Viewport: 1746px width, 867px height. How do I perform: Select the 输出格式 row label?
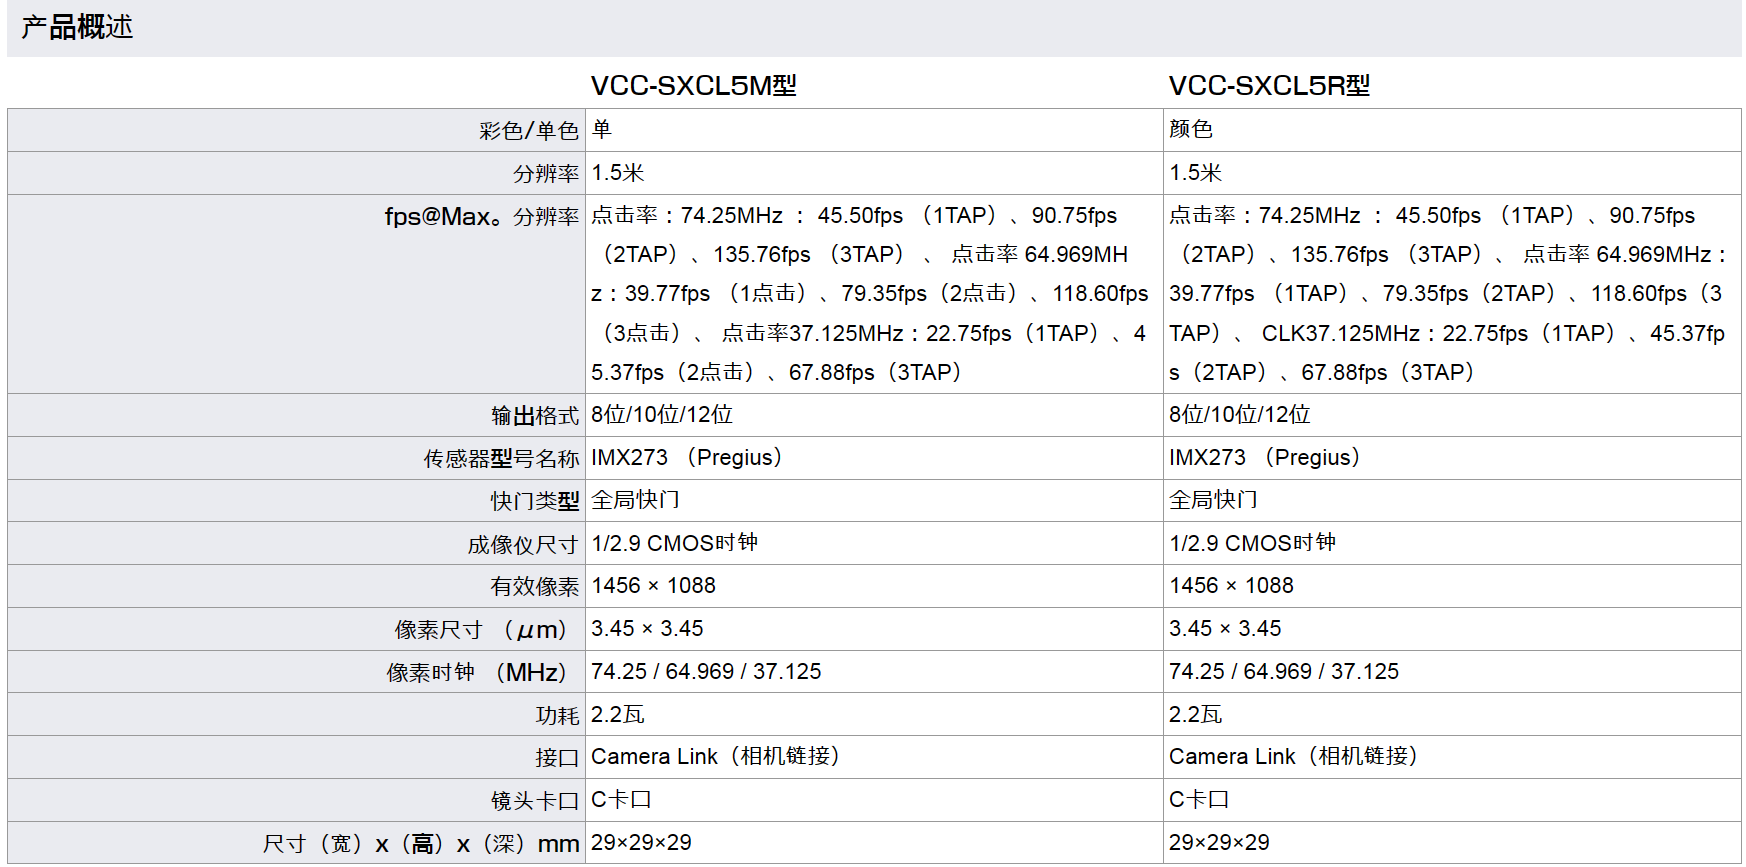[535, 416]
